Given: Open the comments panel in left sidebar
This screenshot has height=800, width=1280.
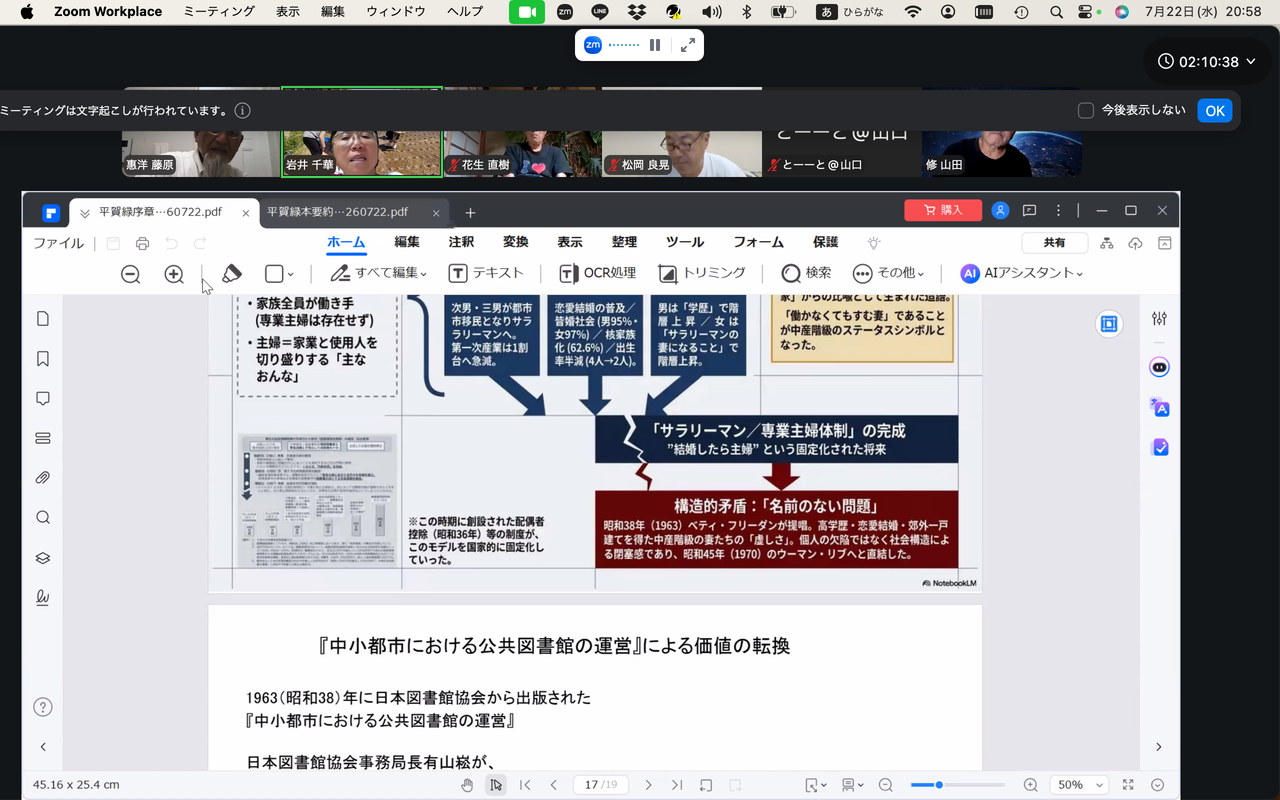Looking at the screenshot, I should click(43, 398).
